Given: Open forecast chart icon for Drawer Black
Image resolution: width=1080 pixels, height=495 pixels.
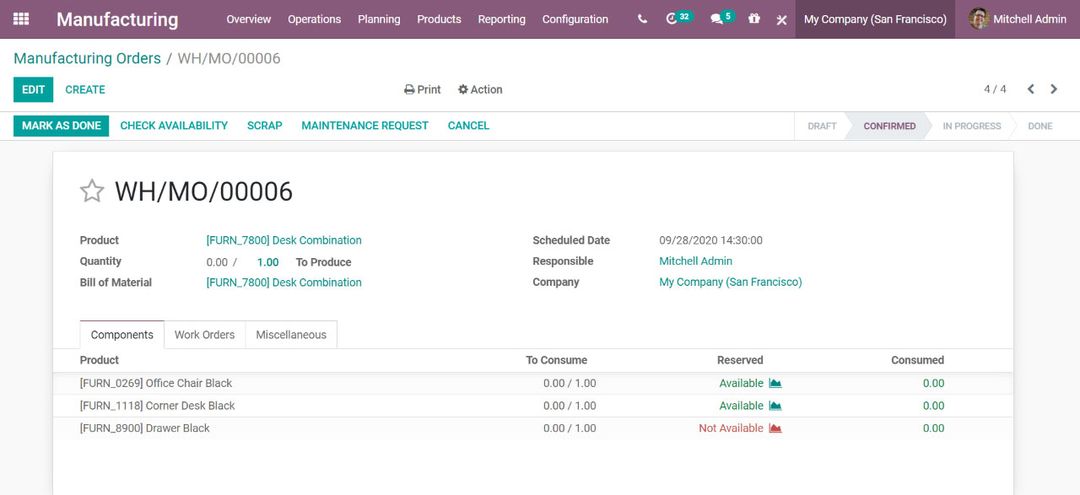Looking at the screenshot, I should 775,428.
